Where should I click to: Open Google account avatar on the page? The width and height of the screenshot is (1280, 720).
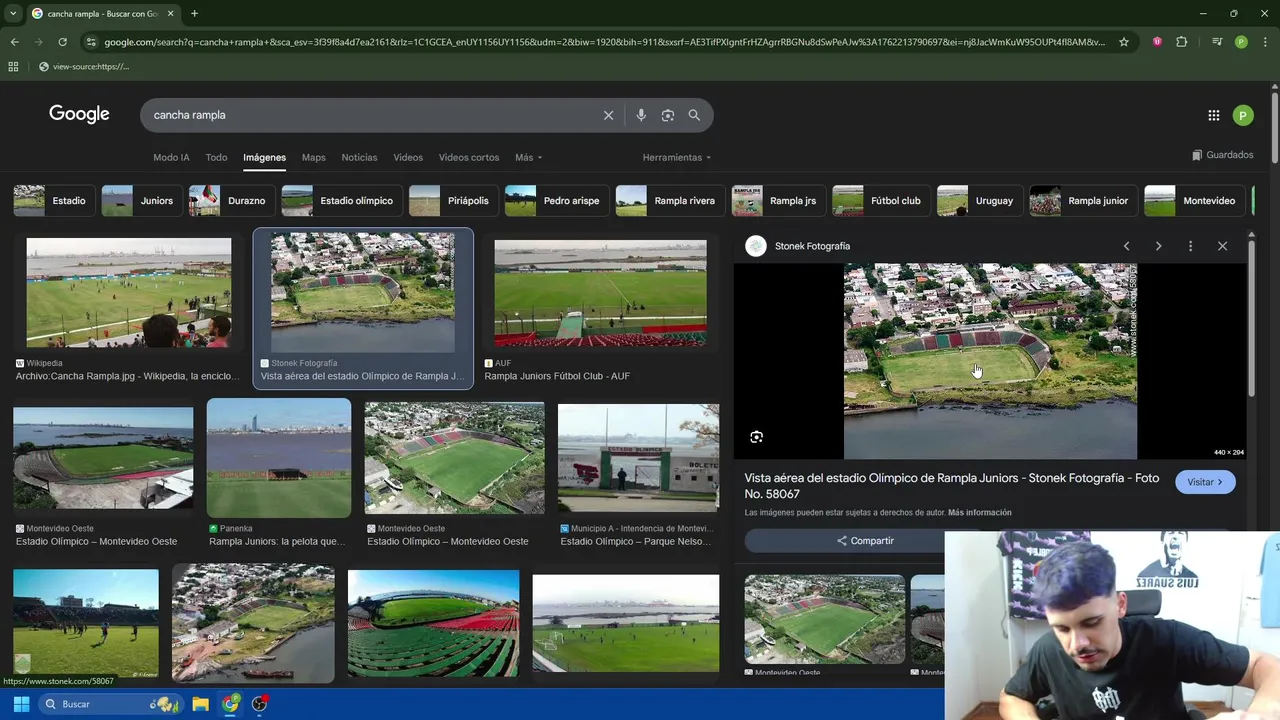click(1243, 115)
